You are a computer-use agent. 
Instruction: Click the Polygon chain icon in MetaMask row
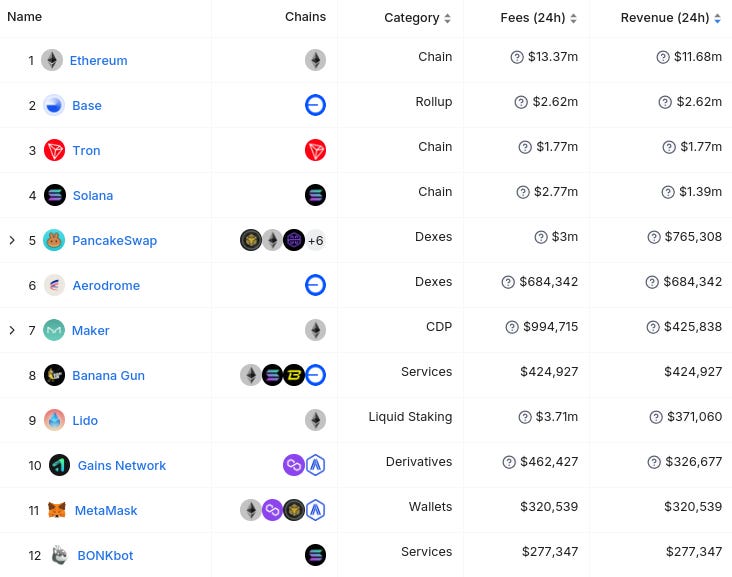pyautogui.click(x=272, y=510)
